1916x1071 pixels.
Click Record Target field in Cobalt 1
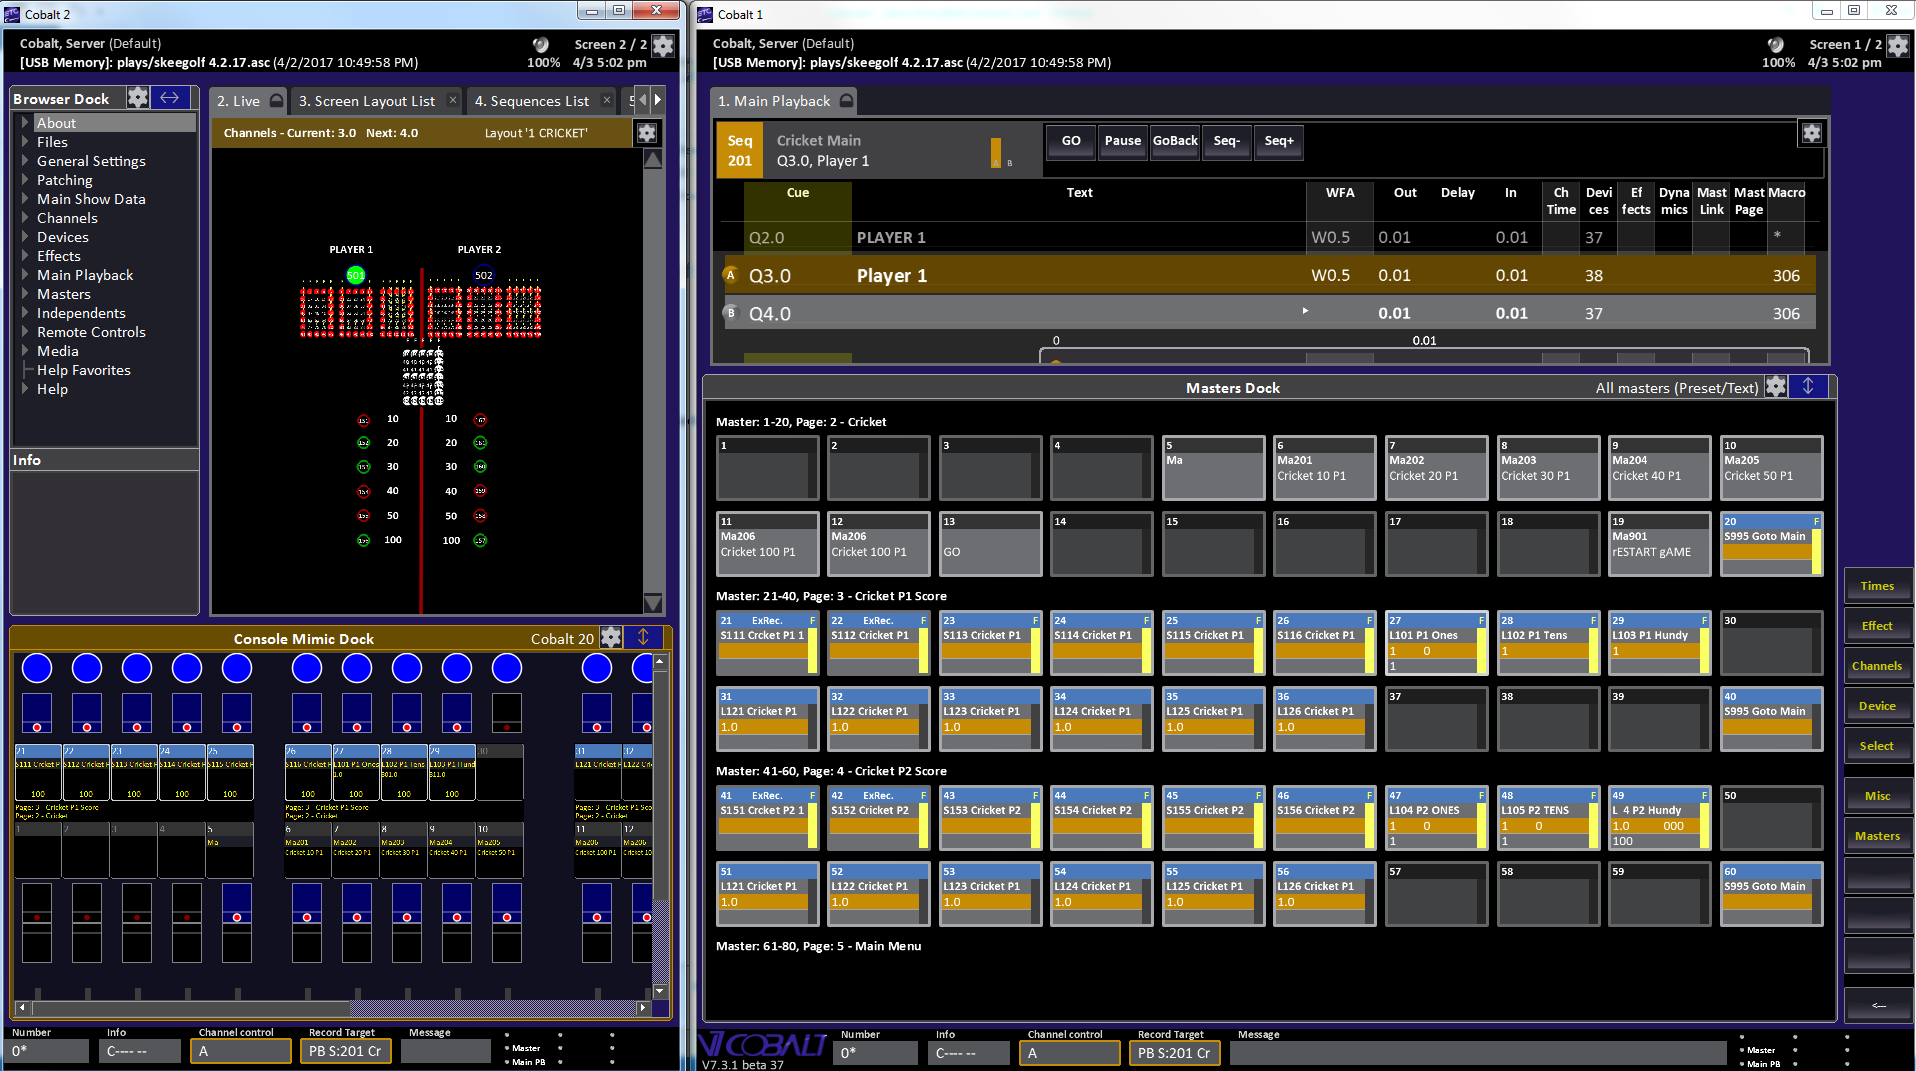tap(1175, 1053)
